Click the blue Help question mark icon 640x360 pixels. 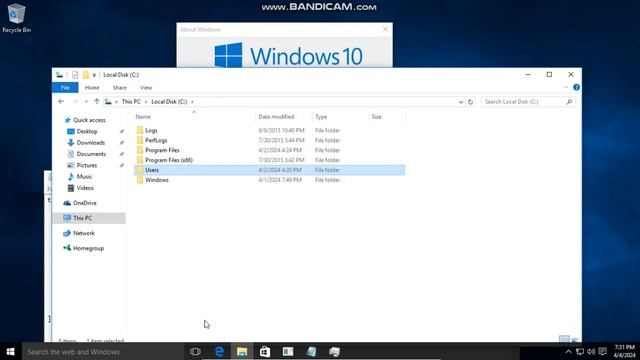pos(576,87)
